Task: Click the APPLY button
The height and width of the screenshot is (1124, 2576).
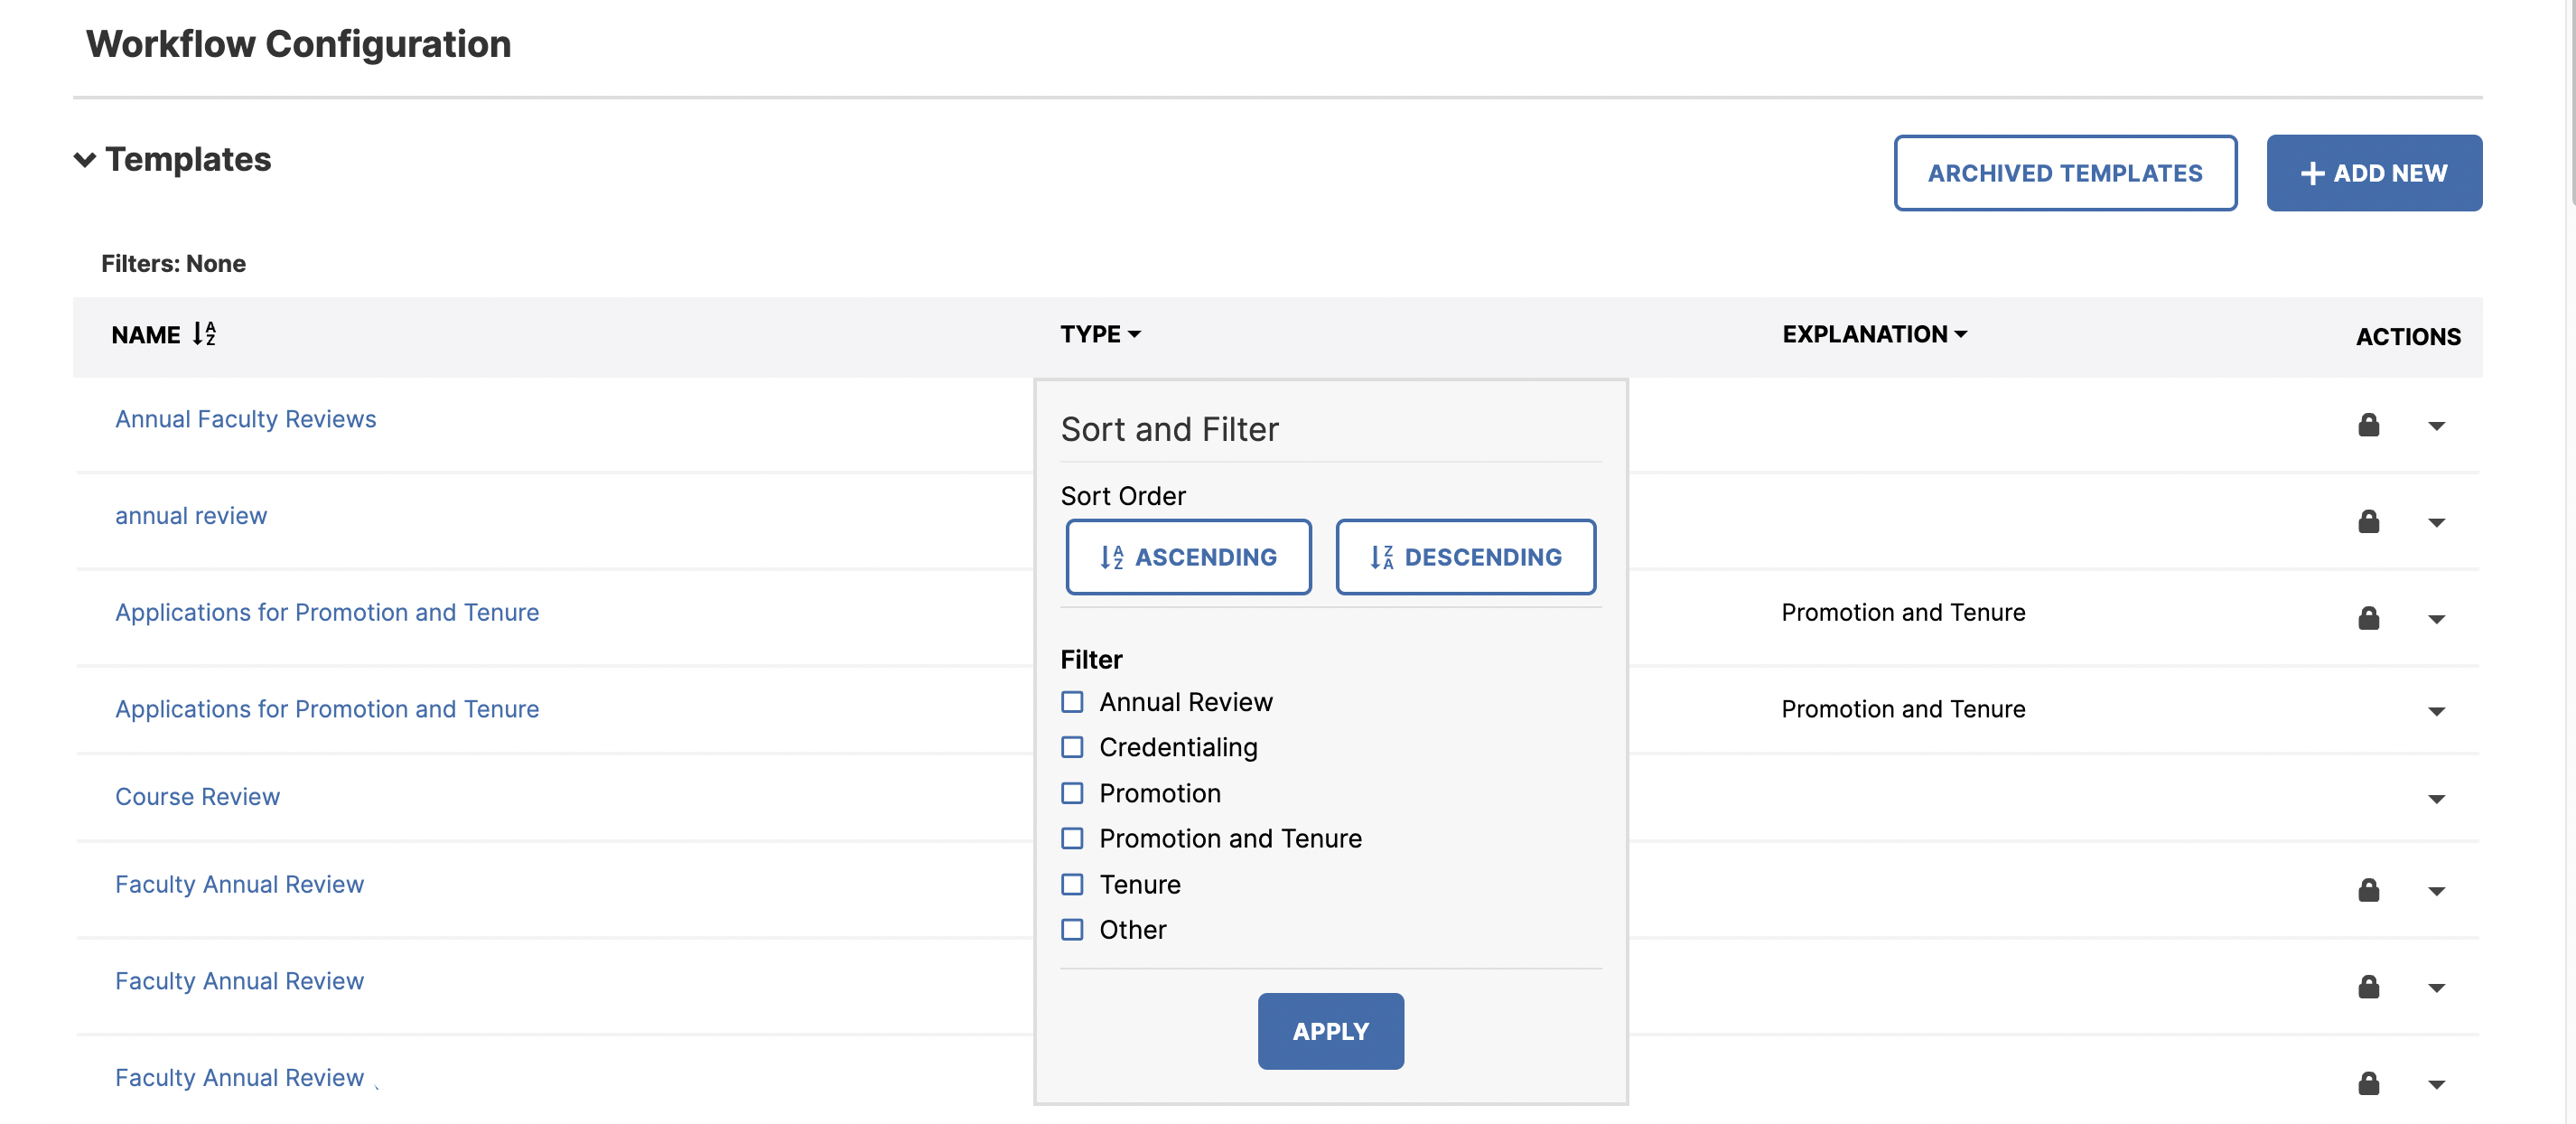Action: tap(1330, 1031)
